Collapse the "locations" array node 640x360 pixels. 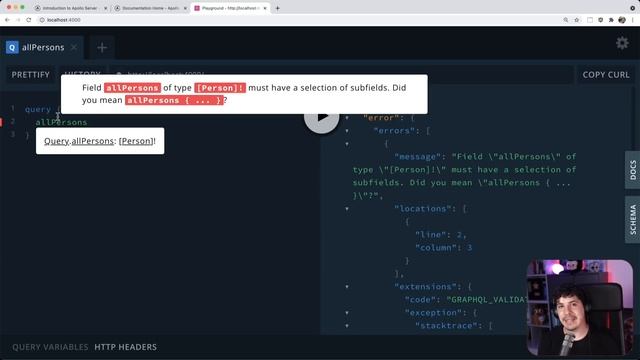pyautogui.click(x=347, y=209)
